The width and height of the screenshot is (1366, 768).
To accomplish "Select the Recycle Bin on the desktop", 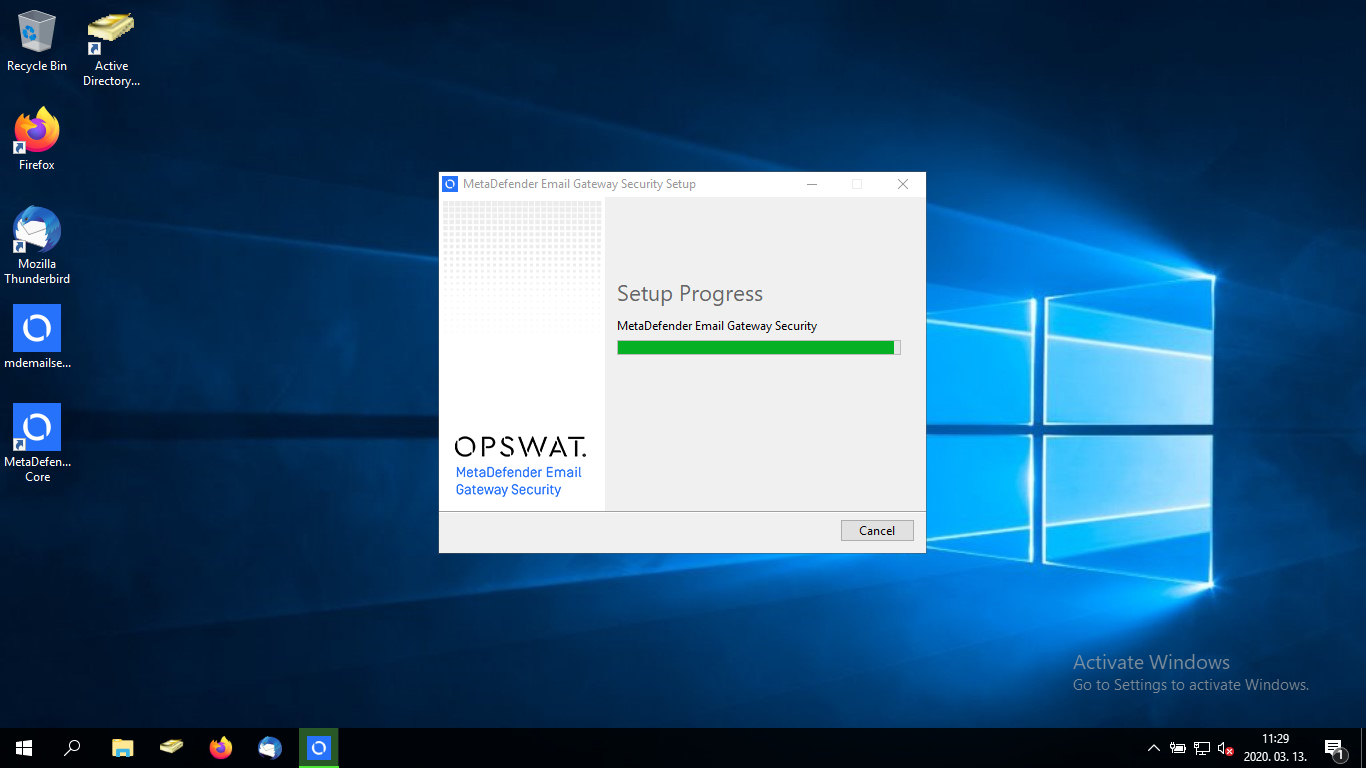I will 37,33.
